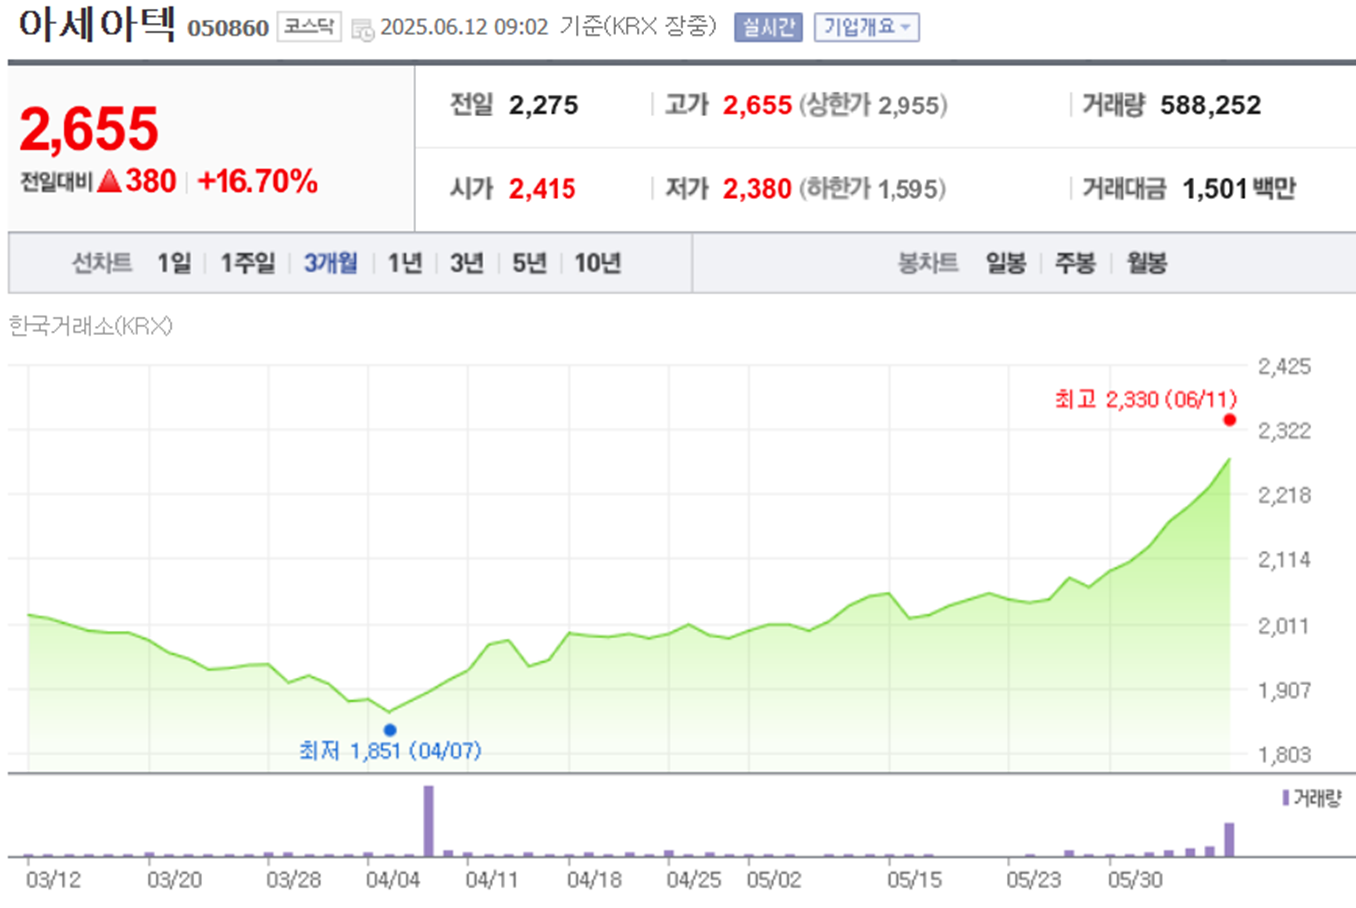
Task: Select the 1년 line chart tab
Action: 405,263
